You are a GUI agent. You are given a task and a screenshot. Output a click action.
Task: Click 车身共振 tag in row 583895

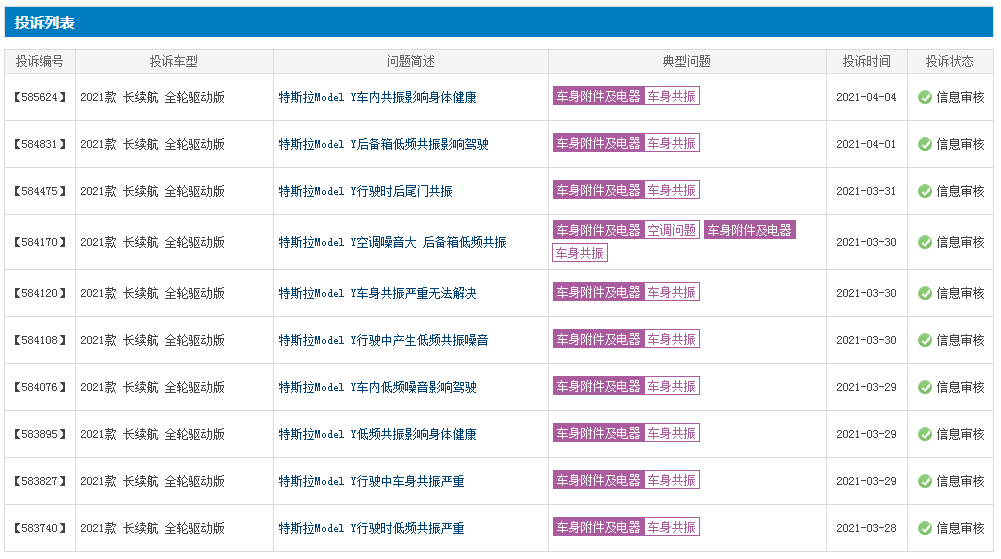pyautogui.click(x=672, y=433)
